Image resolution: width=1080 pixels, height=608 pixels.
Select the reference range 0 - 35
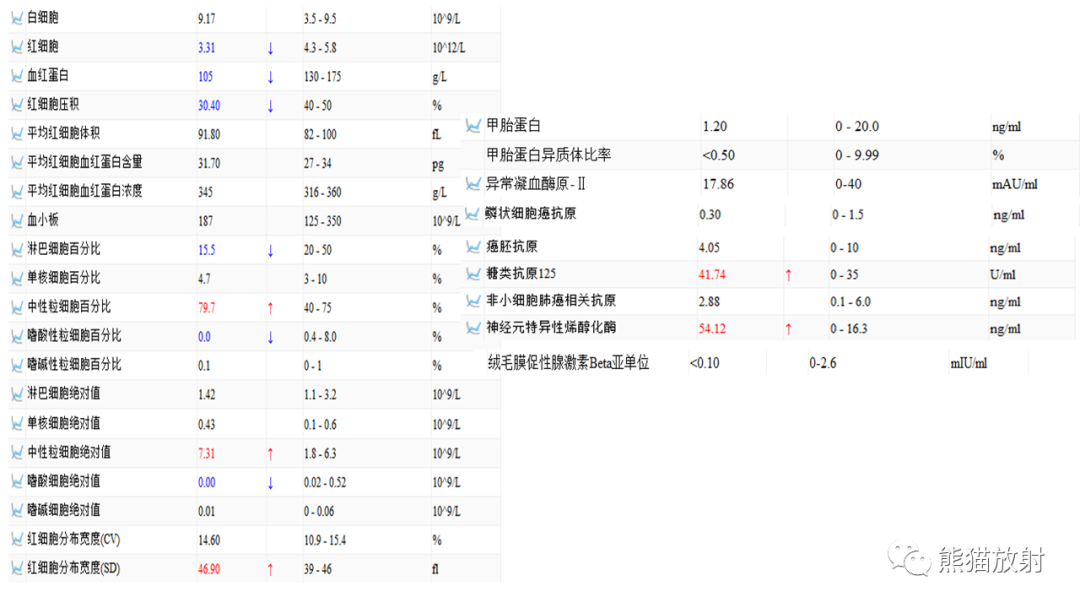click(844, 274)
